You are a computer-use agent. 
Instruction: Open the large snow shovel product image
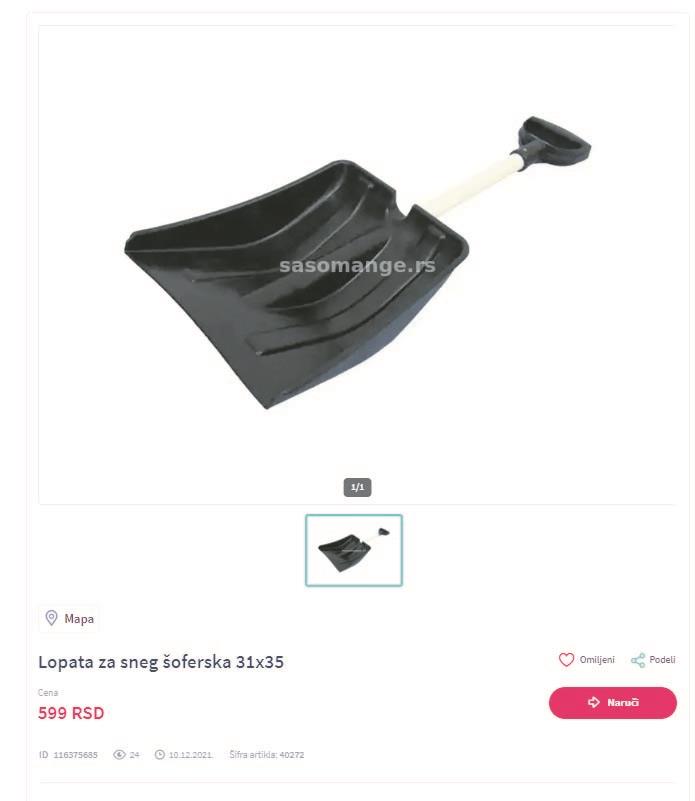pos(357,265)
